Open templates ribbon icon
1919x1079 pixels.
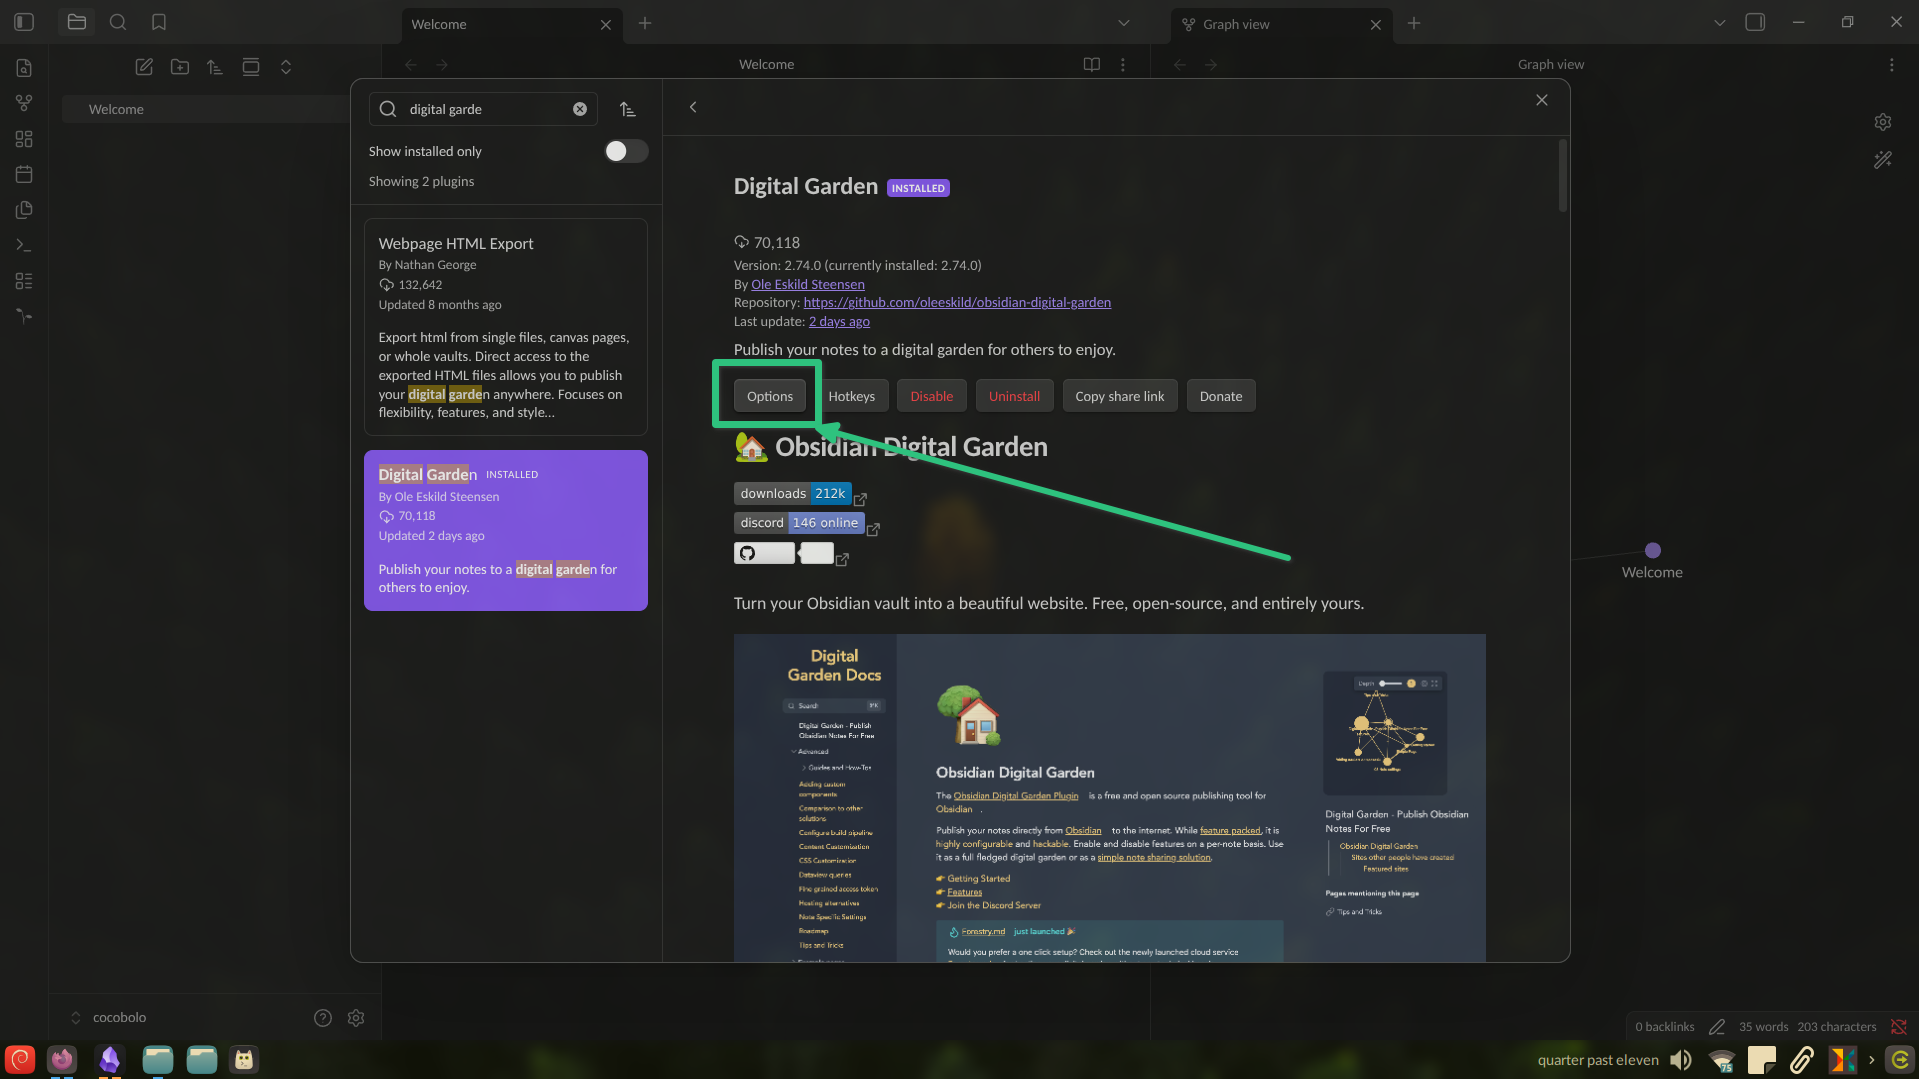click(x=24, y=210)
